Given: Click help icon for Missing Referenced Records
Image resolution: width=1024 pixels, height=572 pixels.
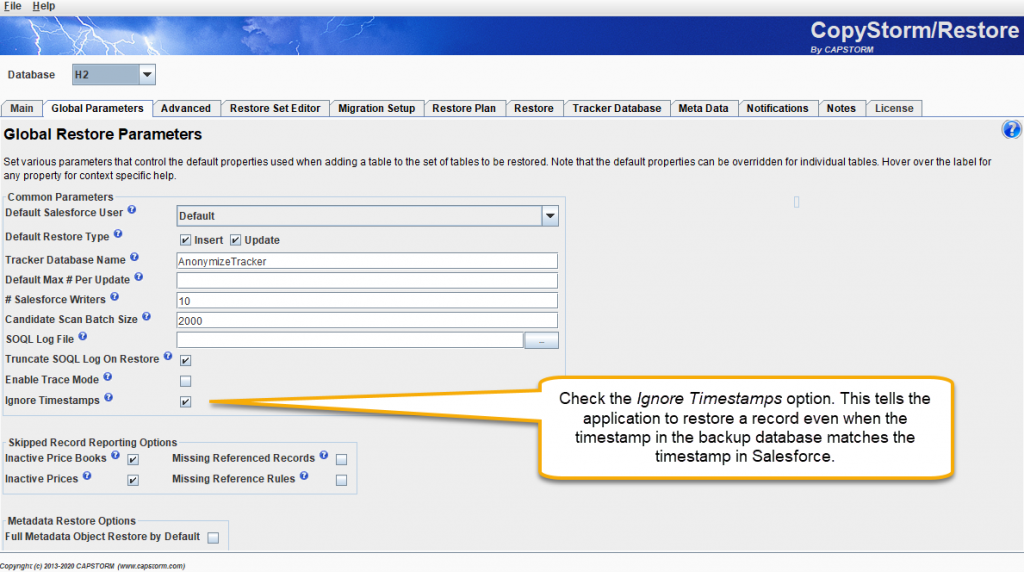Looking at the screenshot, I should pos(324,455).
